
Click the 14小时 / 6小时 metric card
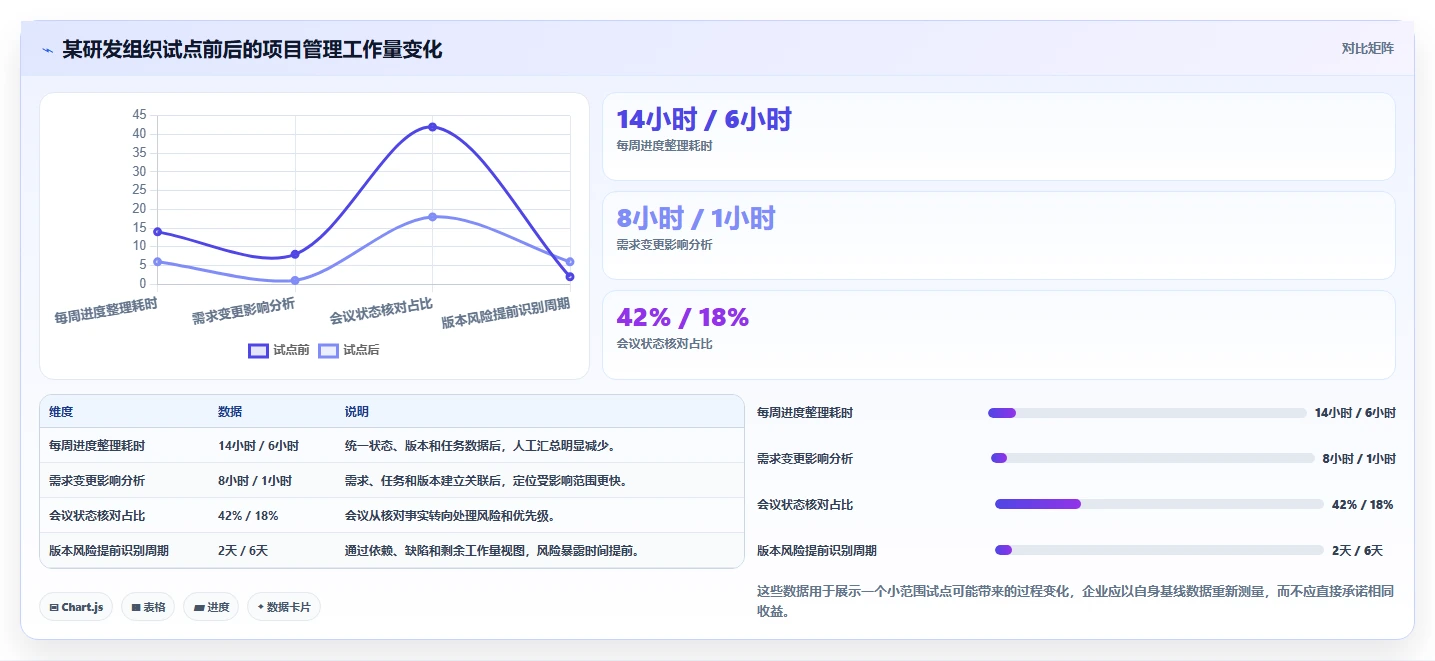point(998,137)
